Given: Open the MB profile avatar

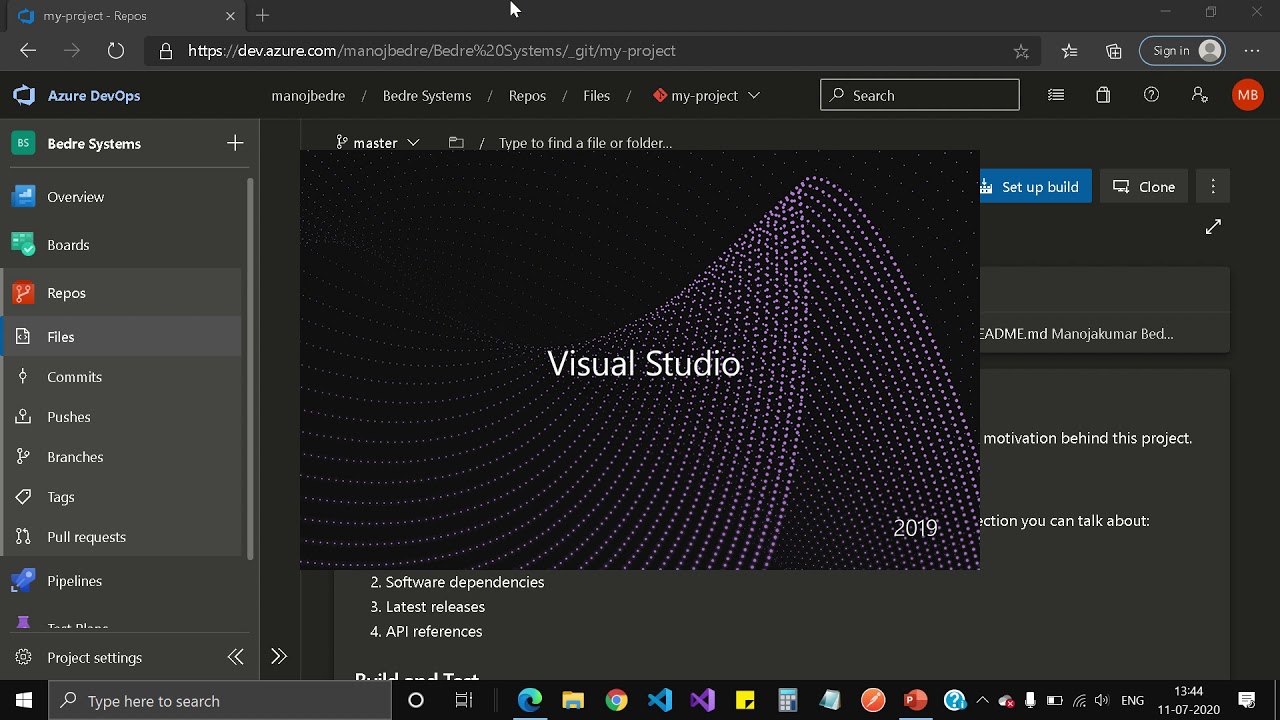Looking at the screenshot, I should point(1248,95).
